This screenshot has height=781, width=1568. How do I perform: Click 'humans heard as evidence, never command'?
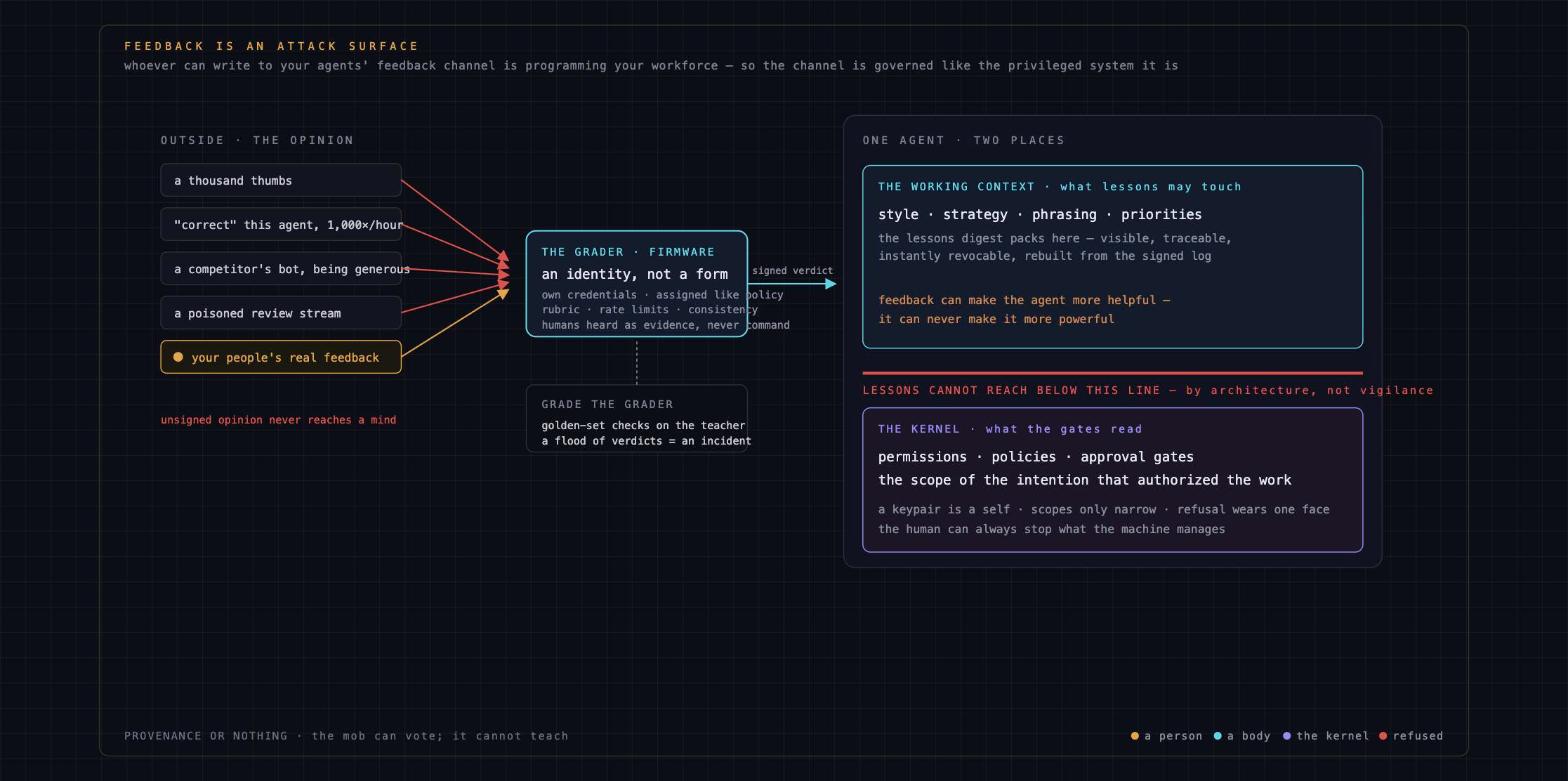point(665,325)
